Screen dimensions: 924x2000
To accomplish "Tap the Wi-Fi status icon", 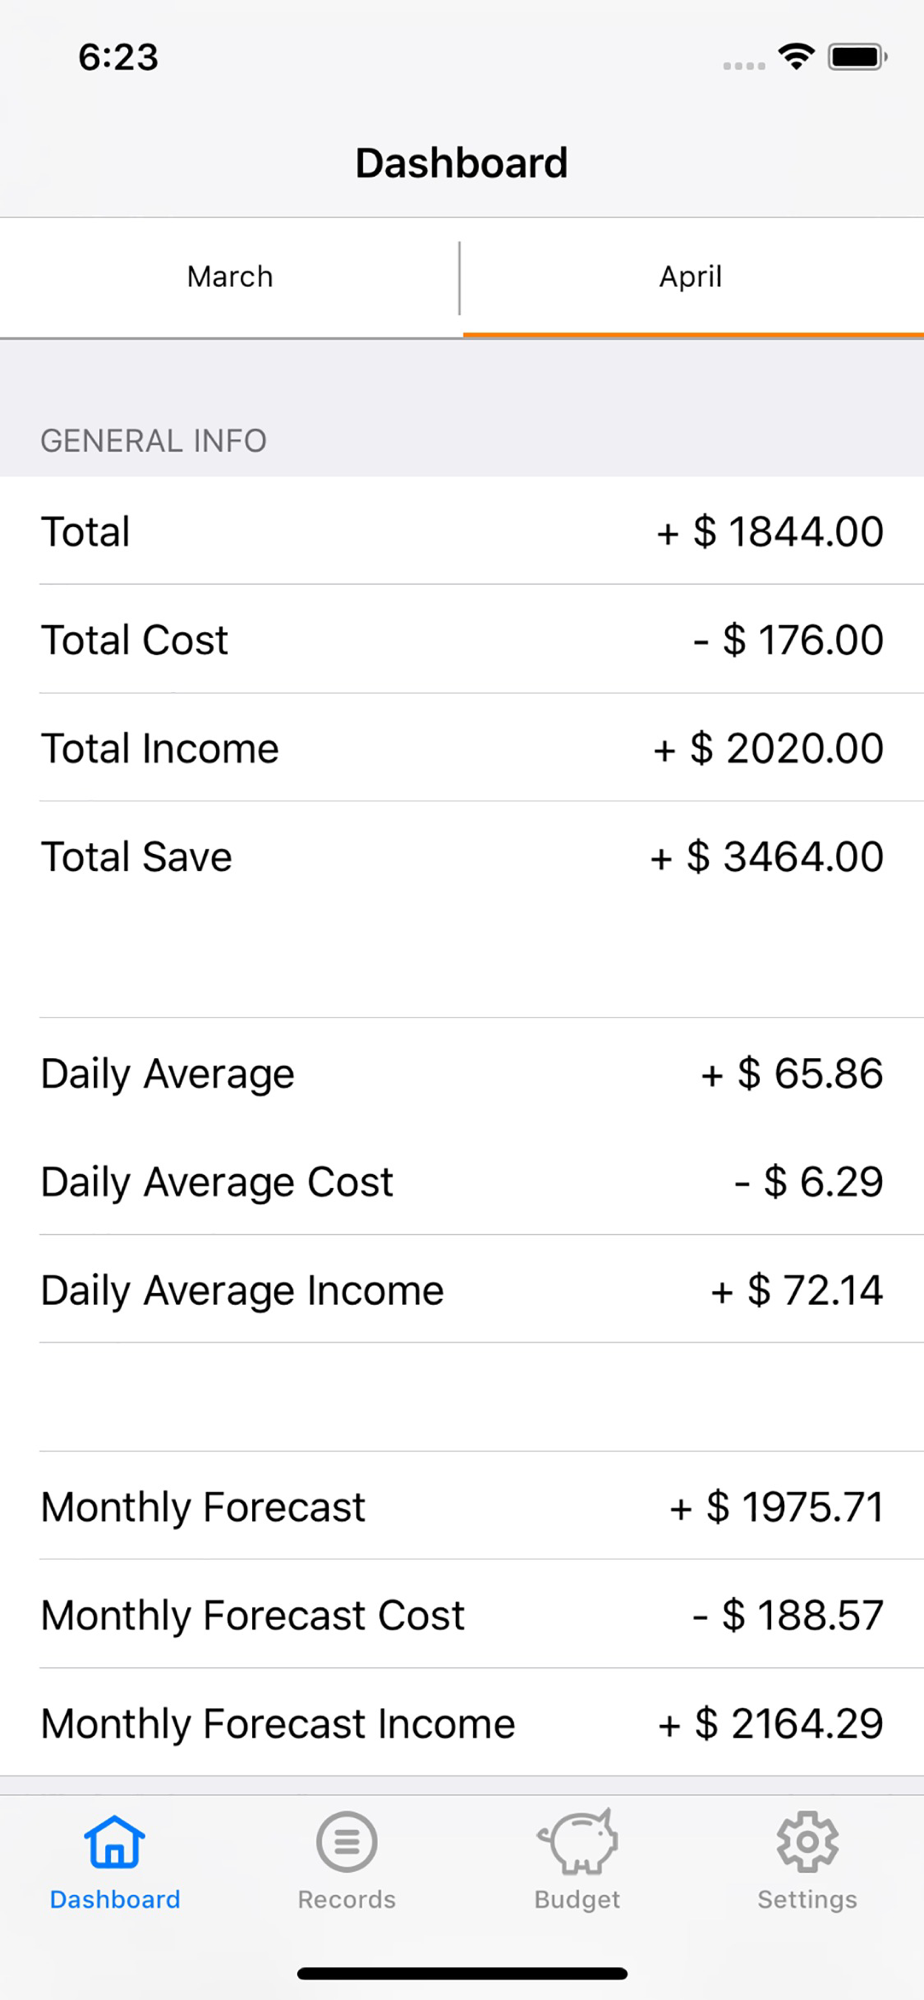I will click(x=796, y=57).
